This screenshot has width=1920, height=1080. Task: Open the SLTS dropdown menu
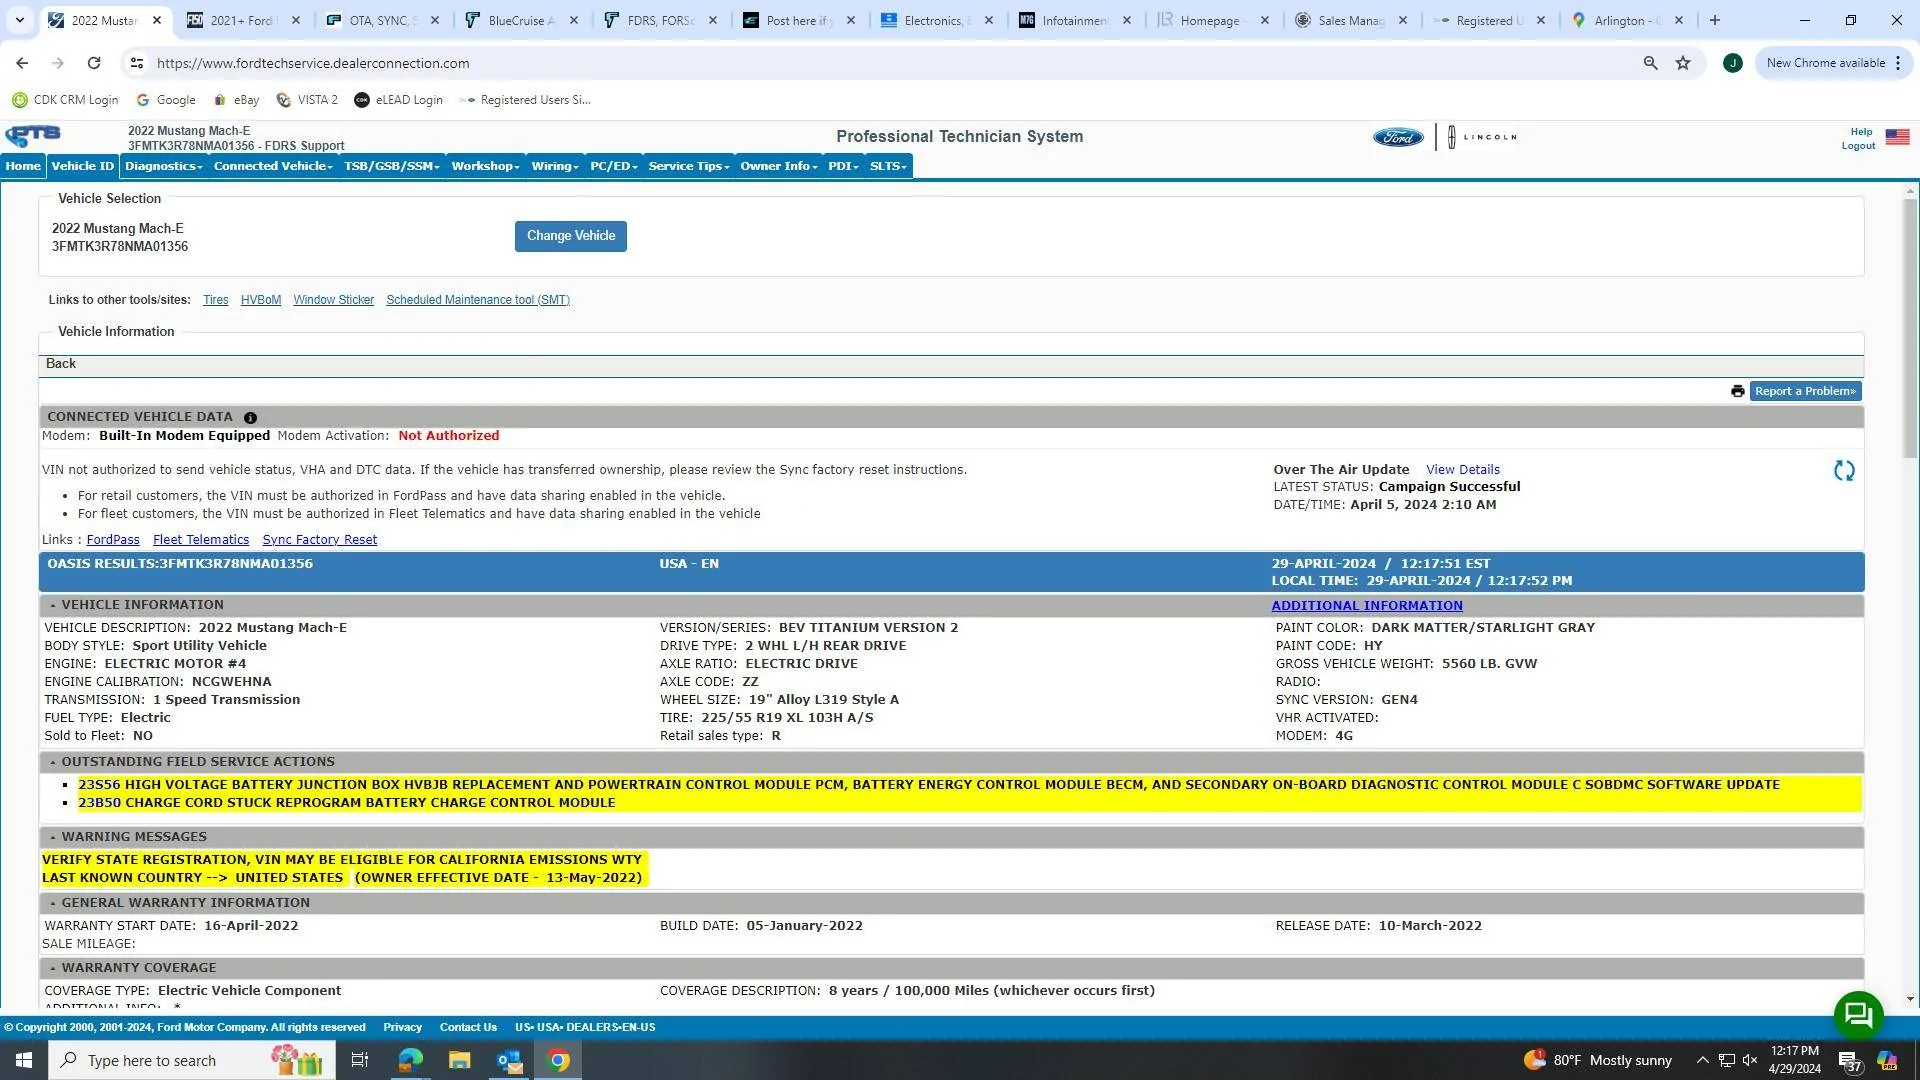[888, 166]
